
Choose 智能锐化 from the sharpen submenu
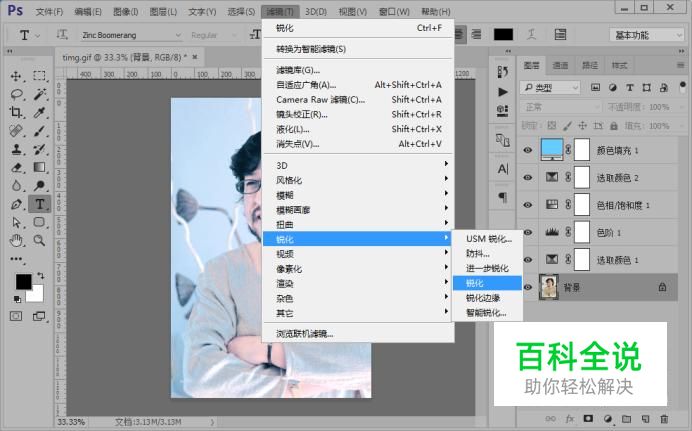pos(488,313)
